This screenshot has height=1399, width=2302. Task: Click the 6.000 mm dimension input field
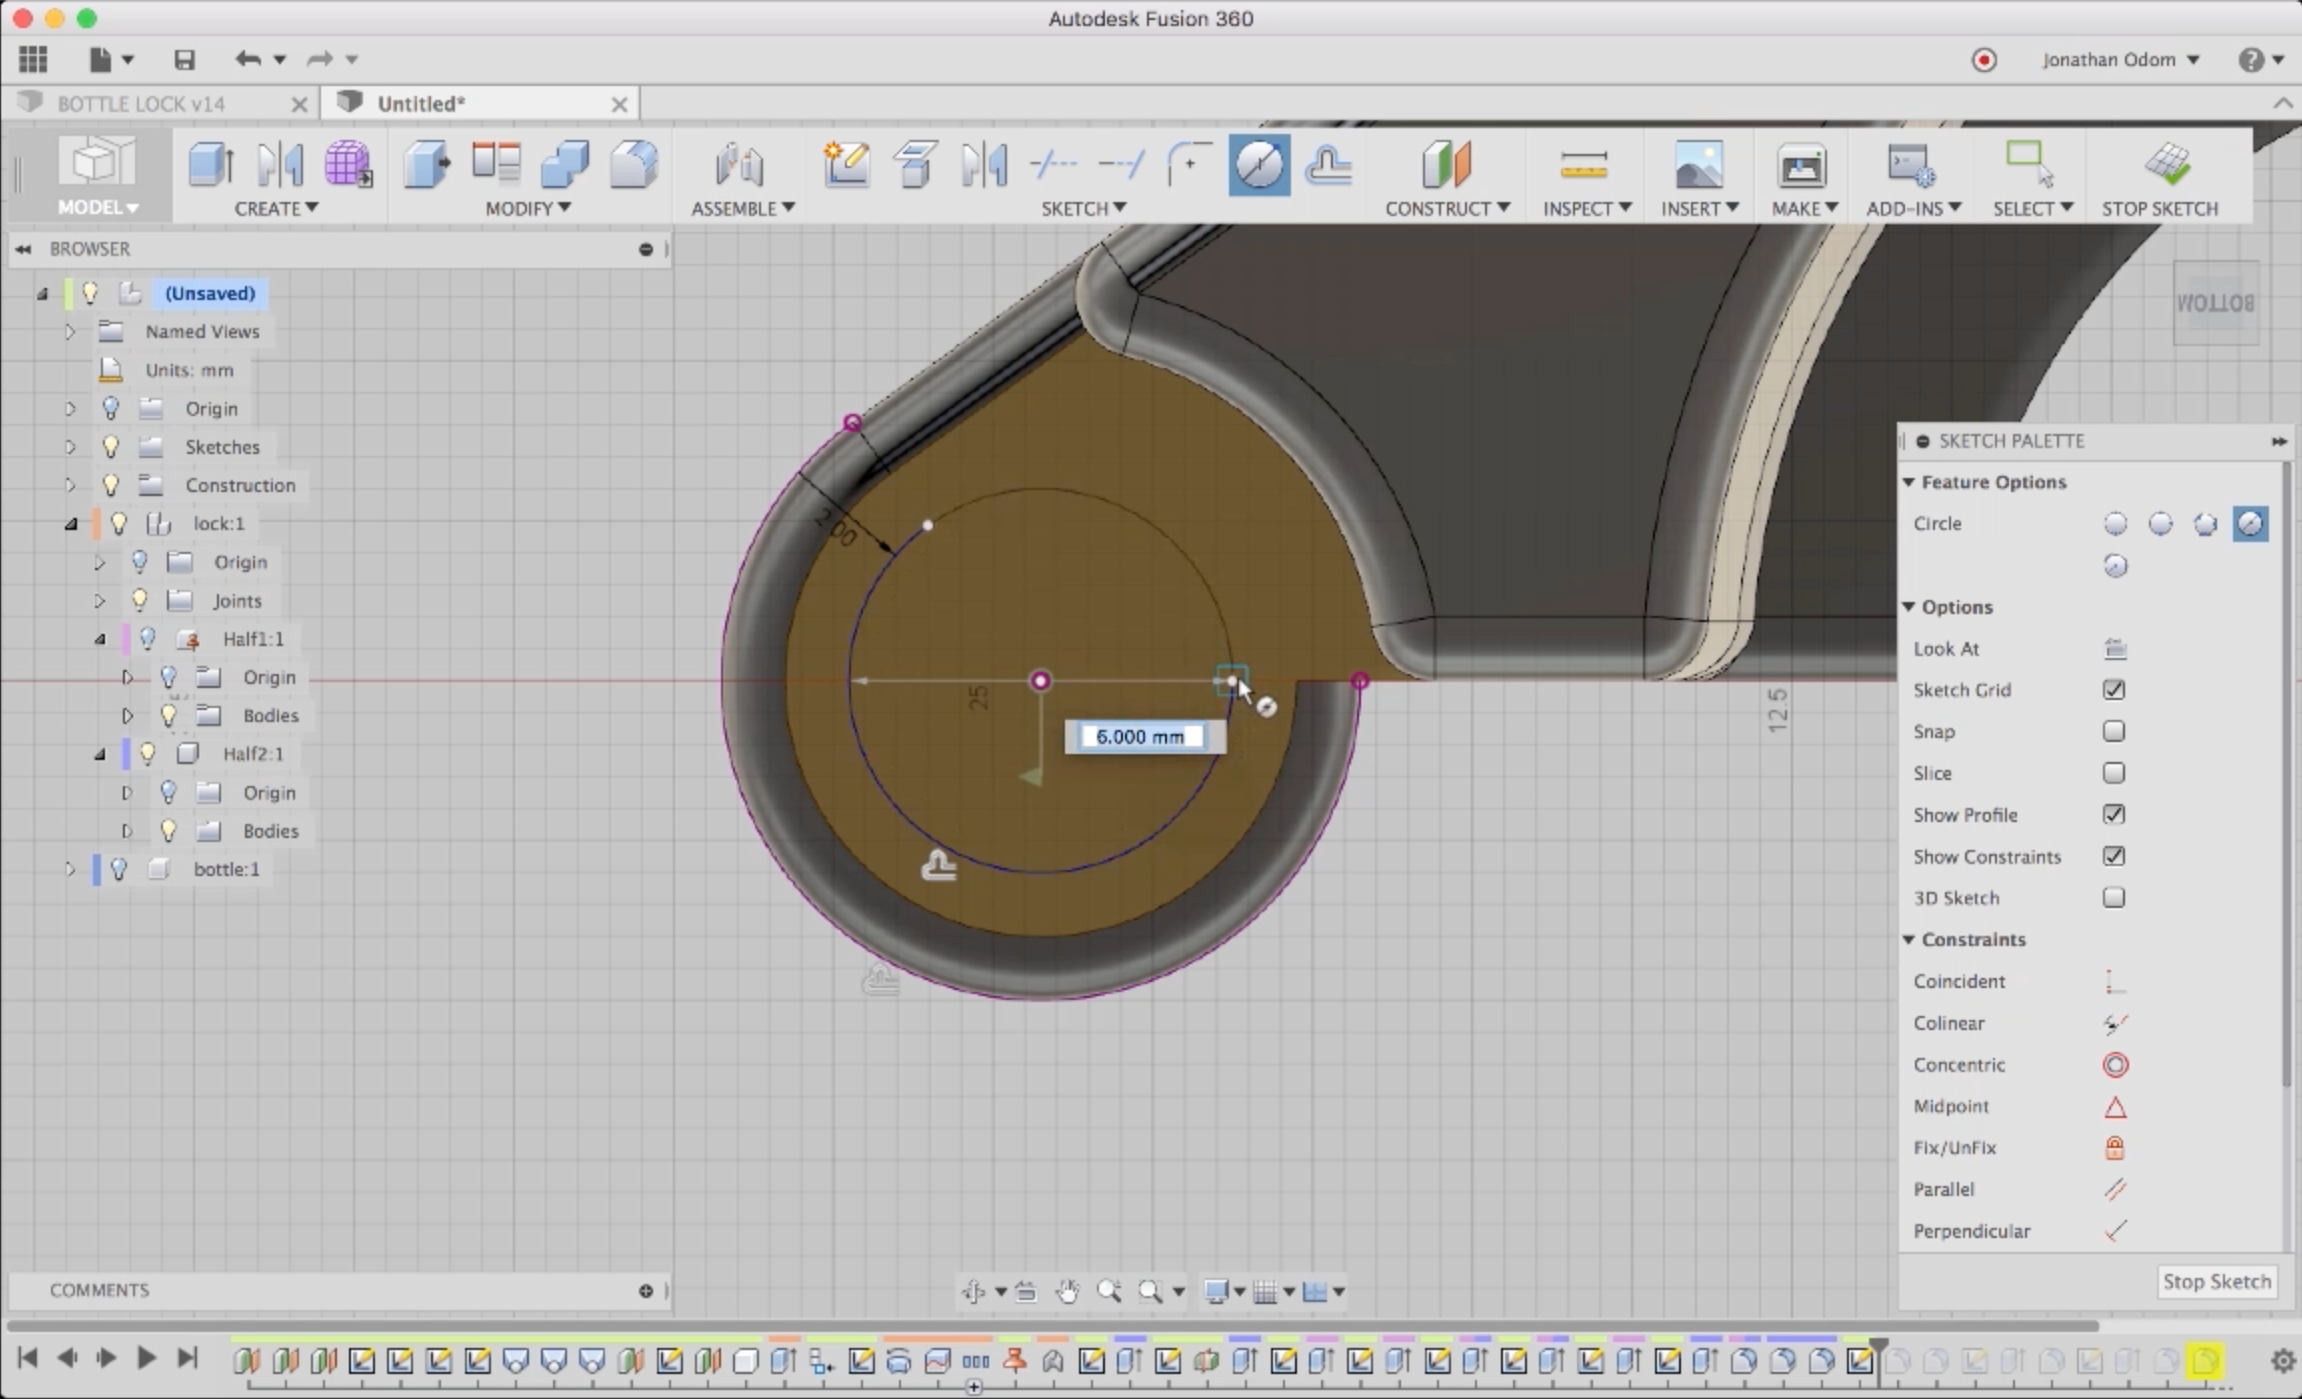[x=1141, y=737]
